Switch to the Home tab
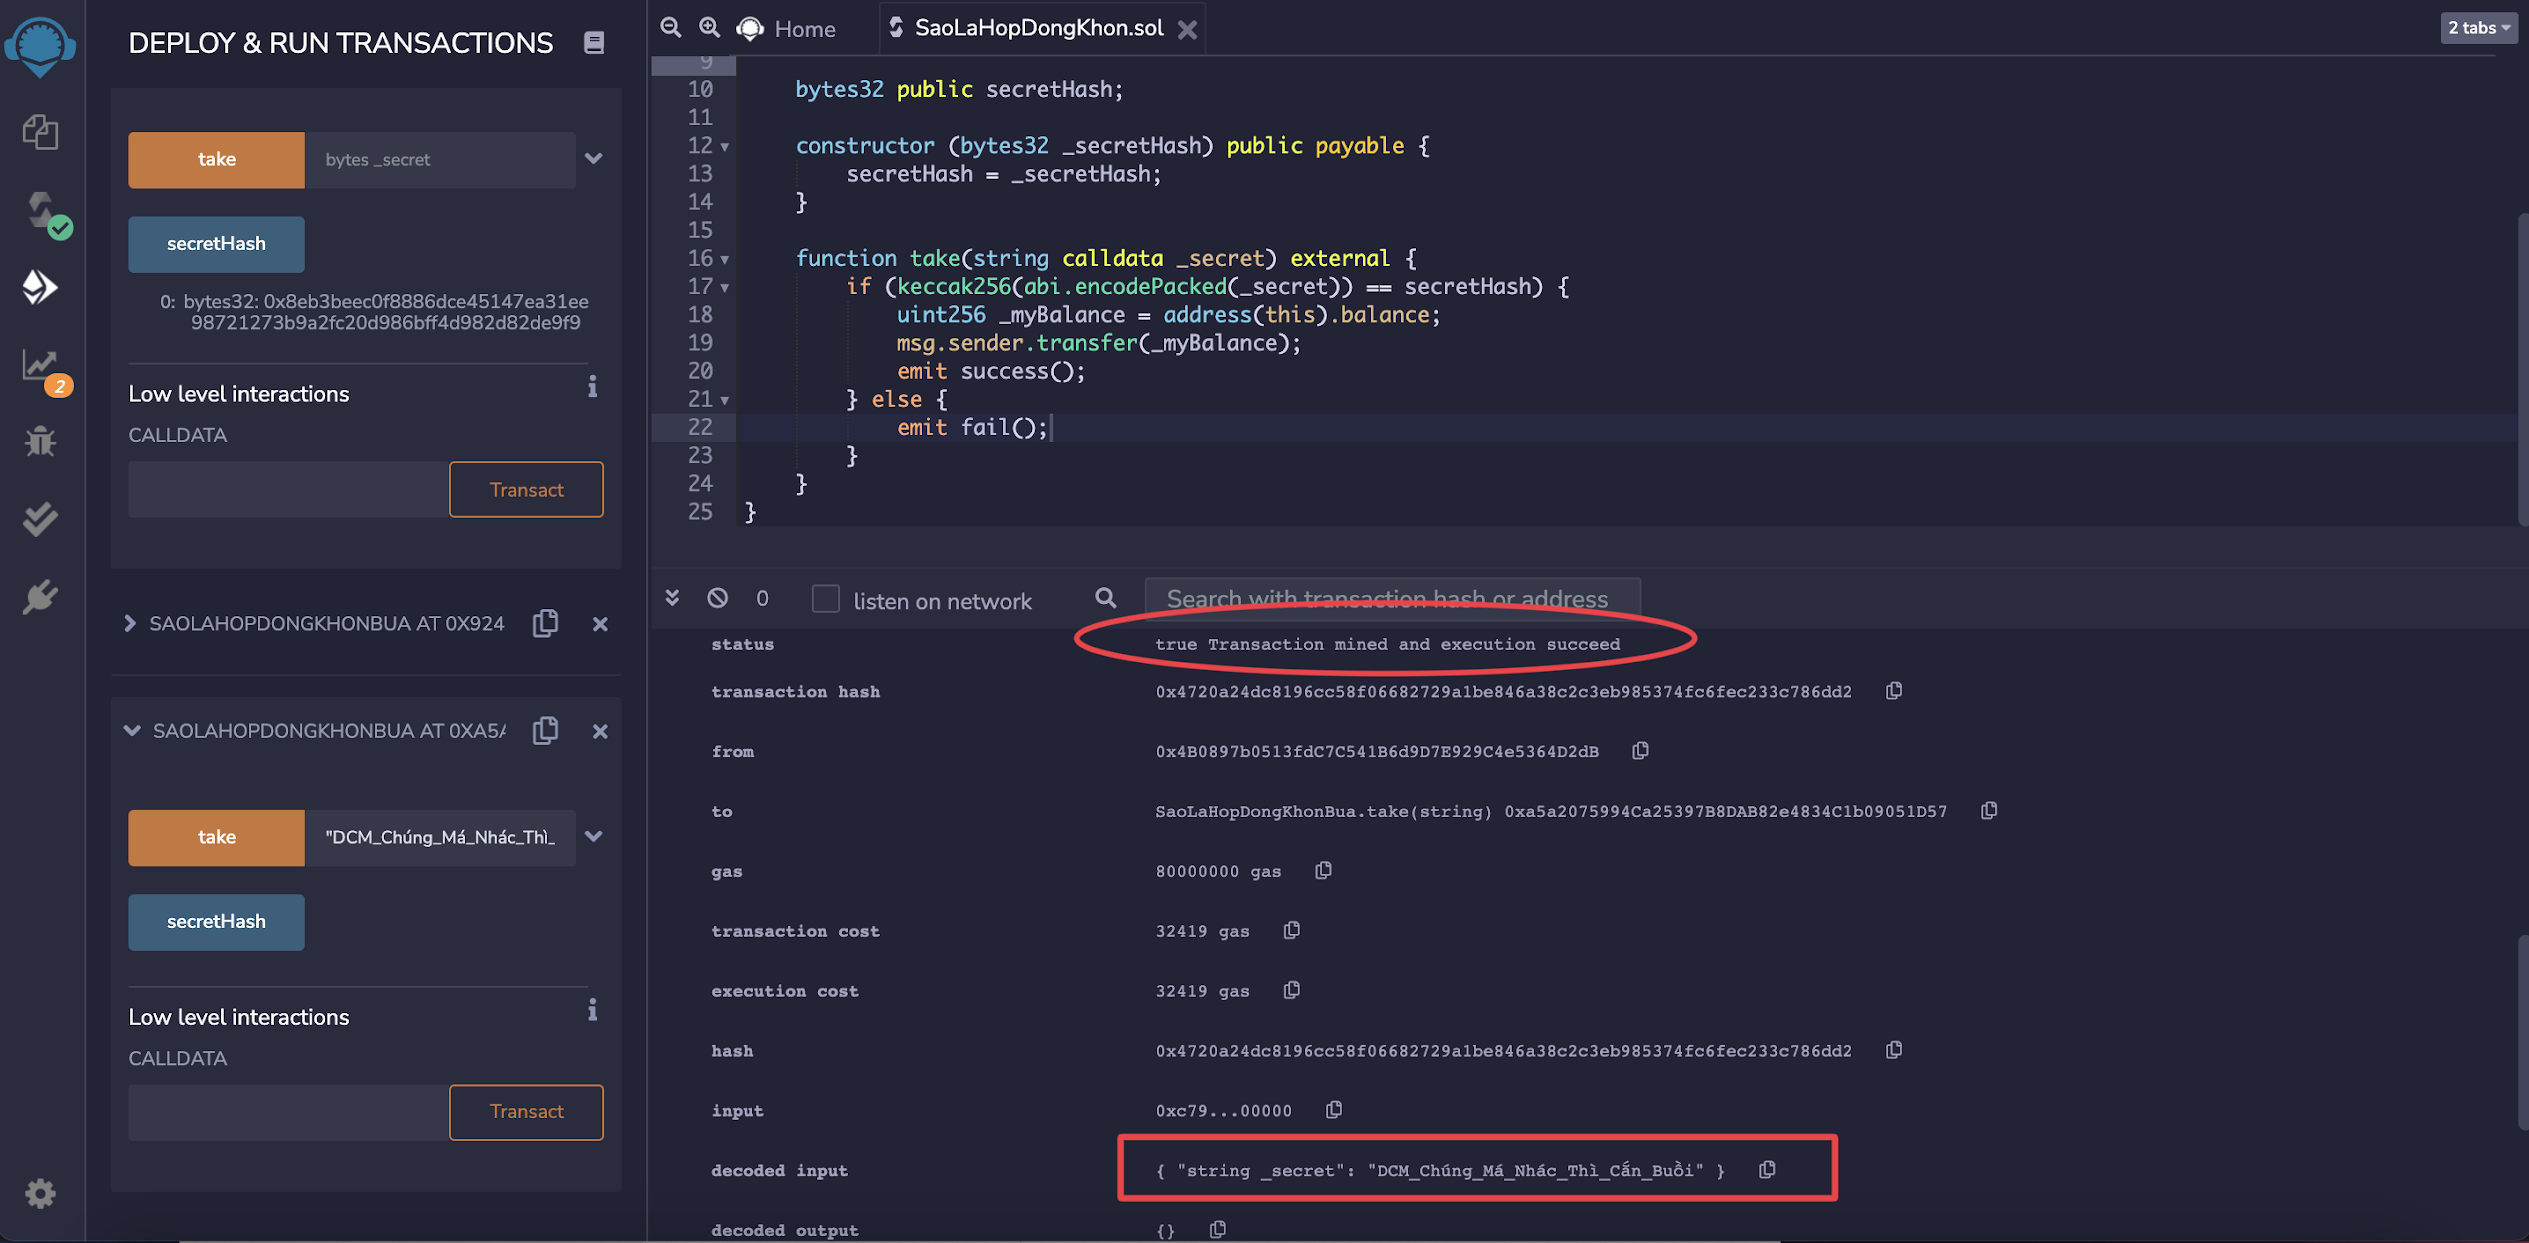This screenshot has height=1243, width=2529. click(x=804, y=29)
